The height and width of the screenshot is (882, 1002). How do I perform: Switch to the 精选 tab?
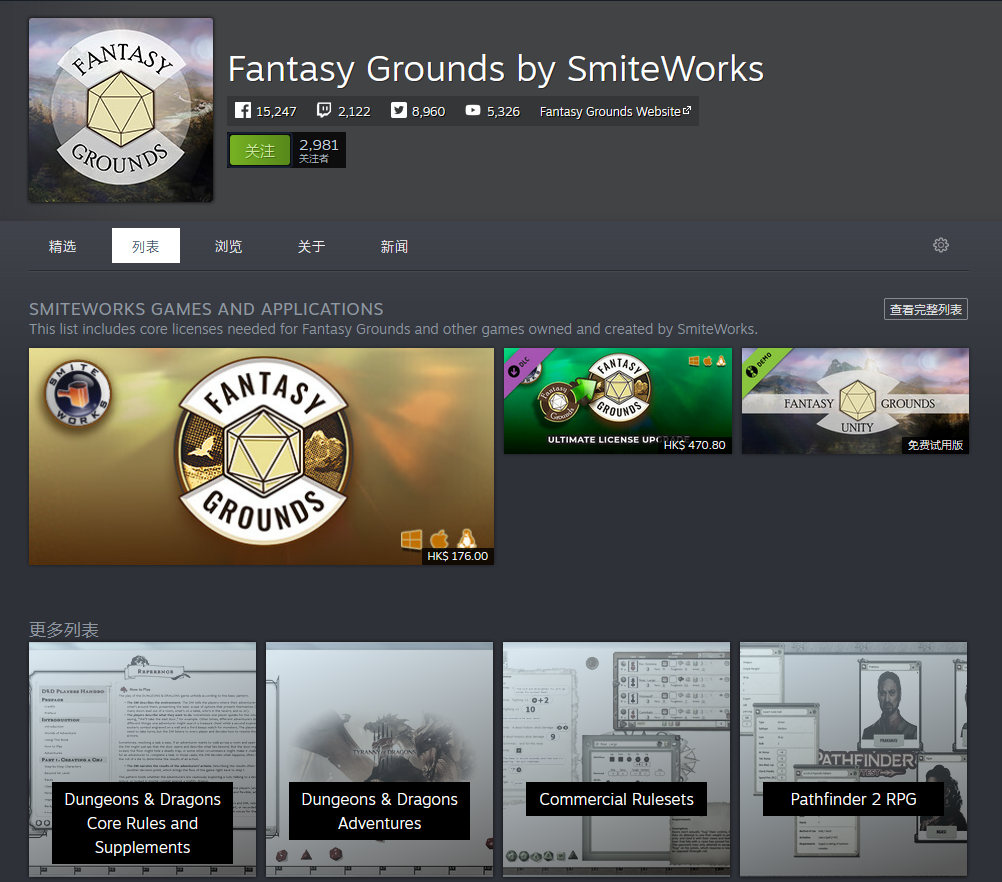tap(63, 246)
